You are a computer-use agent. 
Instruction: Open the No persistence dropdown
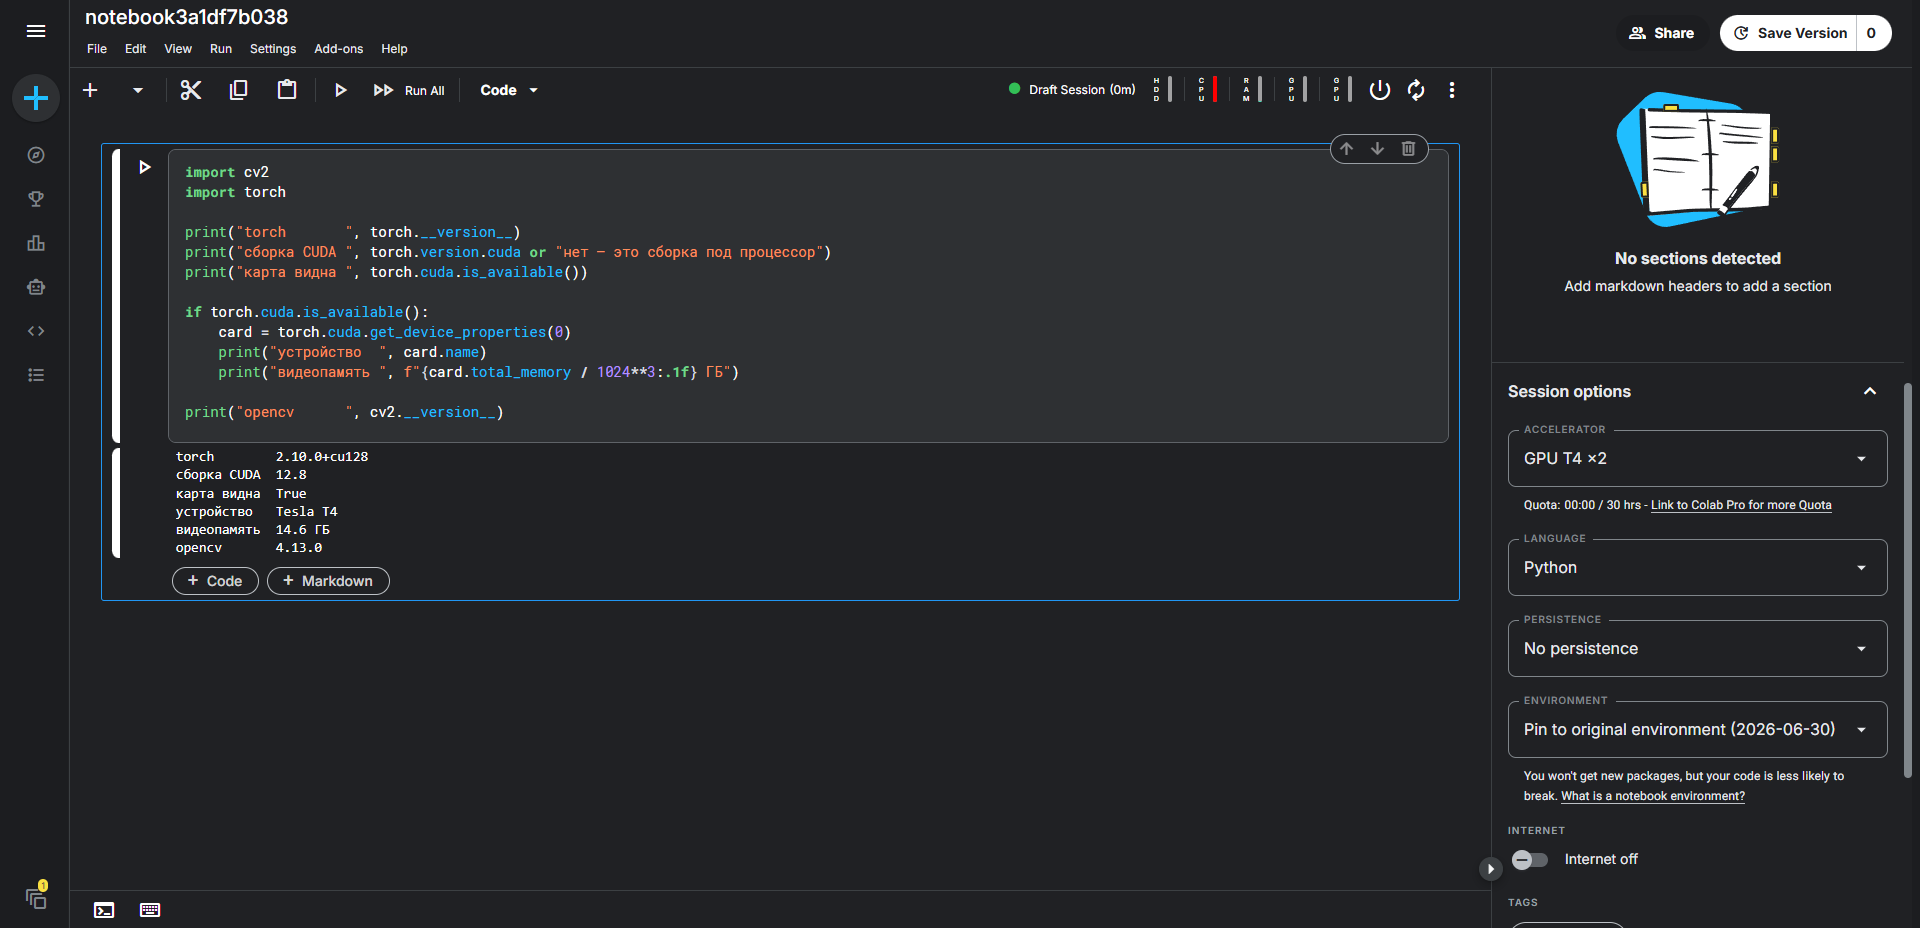tap(1697, 649)
